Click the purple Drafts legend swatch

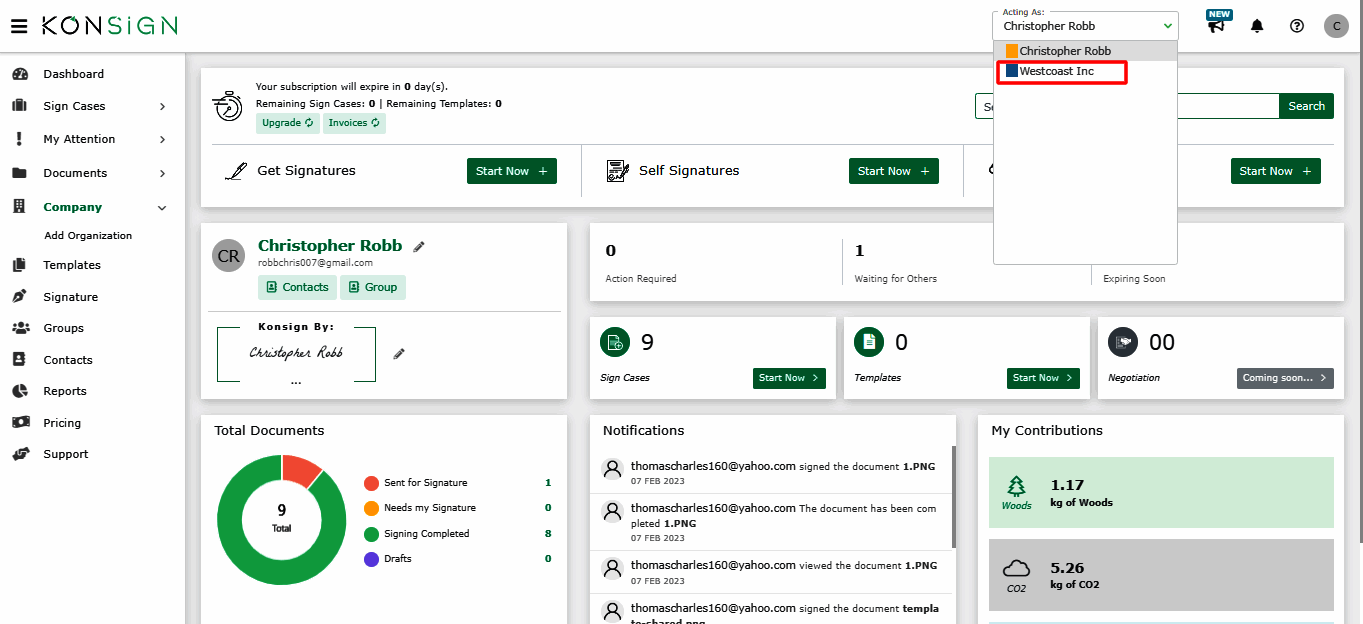click(x=372, y=559)
